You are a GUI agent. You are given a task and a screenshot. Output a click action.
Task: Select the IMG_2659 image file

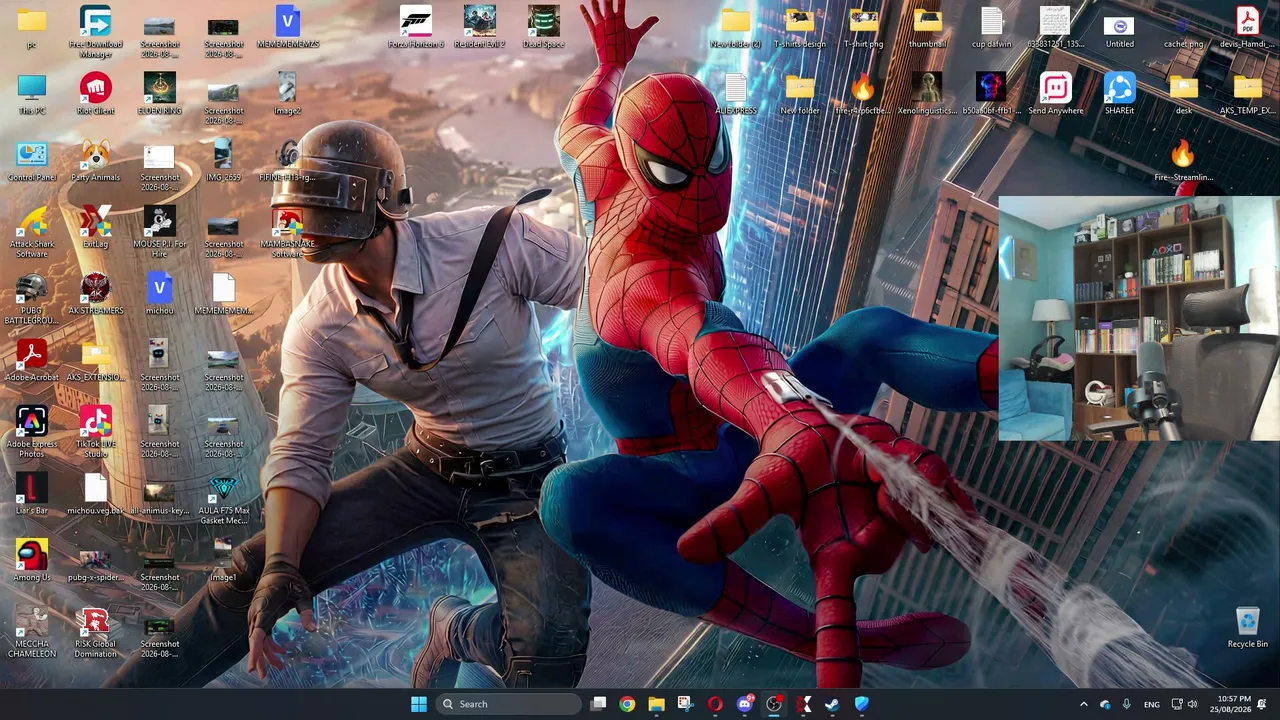coord(223,162)
